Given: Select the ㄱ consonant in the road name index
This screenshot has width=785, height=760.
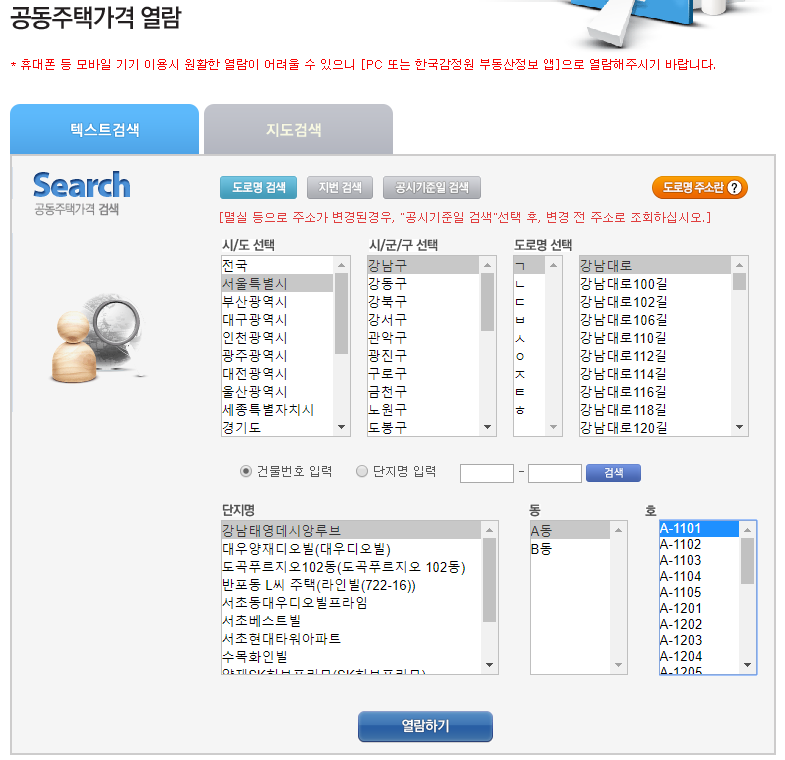Looking at the screenshot, I should [x=529, y=265].
